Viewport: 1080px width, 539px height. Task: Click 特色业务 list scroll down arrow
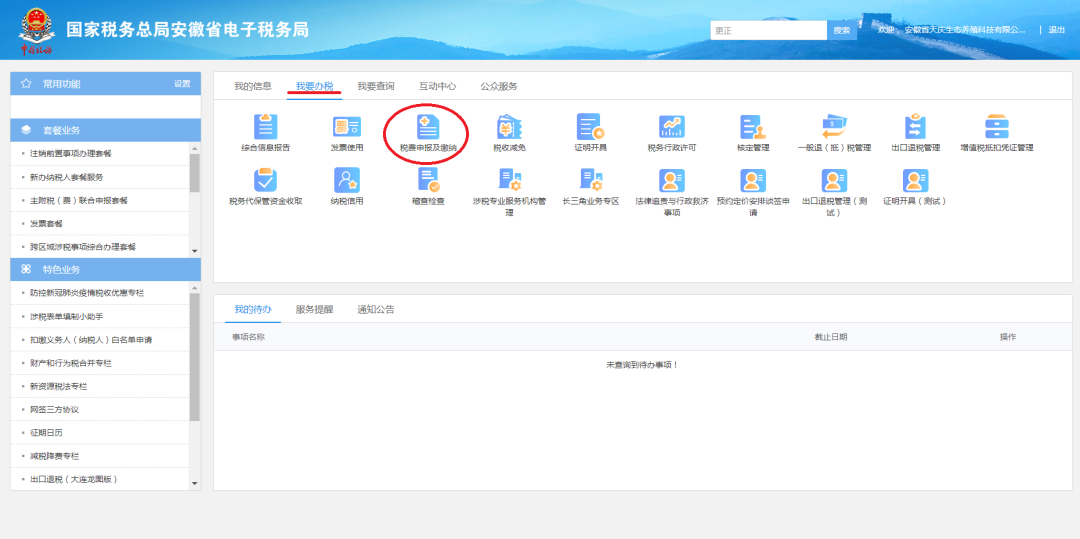[194, 484]
